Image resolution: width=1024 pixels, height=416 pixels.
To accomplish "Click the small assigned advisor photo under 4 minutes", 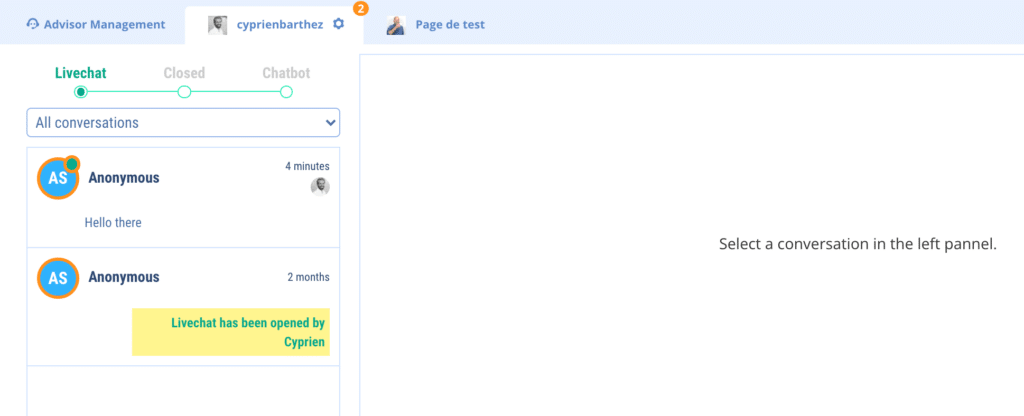I will 320,186.
